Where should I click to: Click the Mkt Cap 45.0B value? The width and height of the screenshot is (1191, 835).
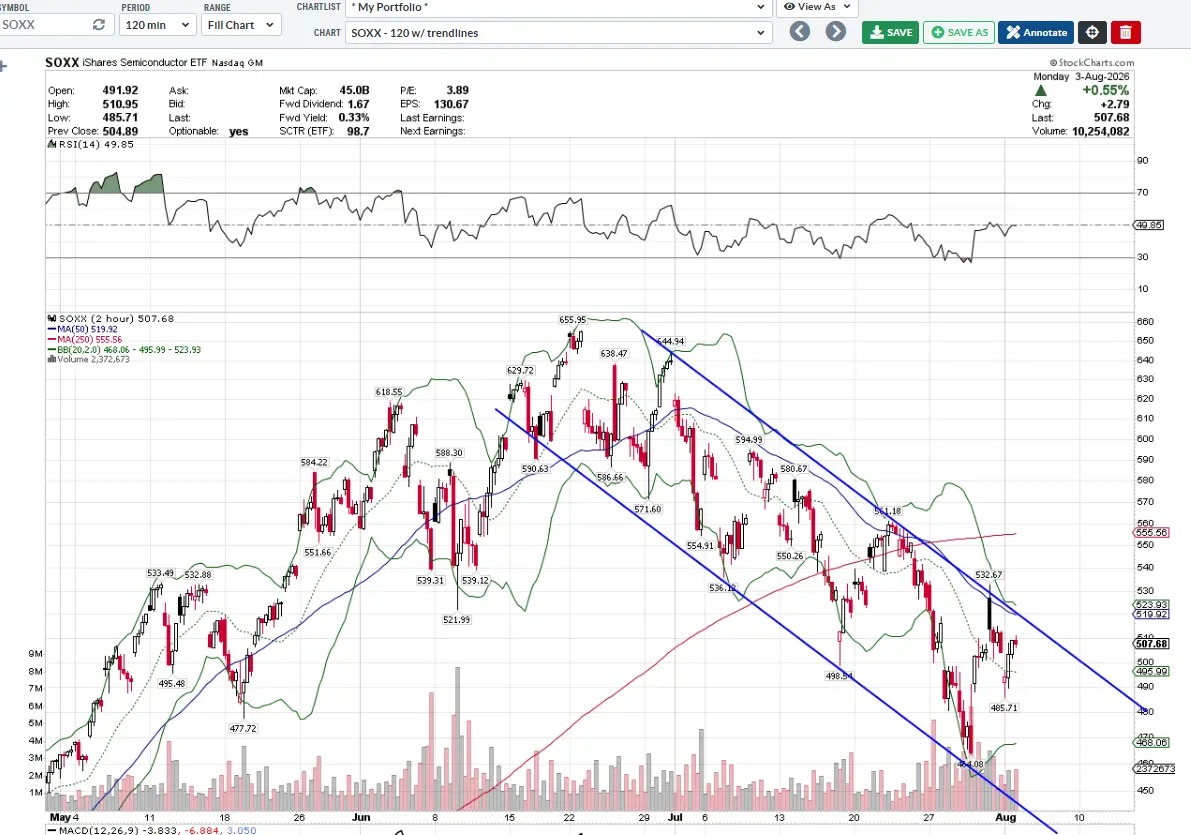point(354,90)
